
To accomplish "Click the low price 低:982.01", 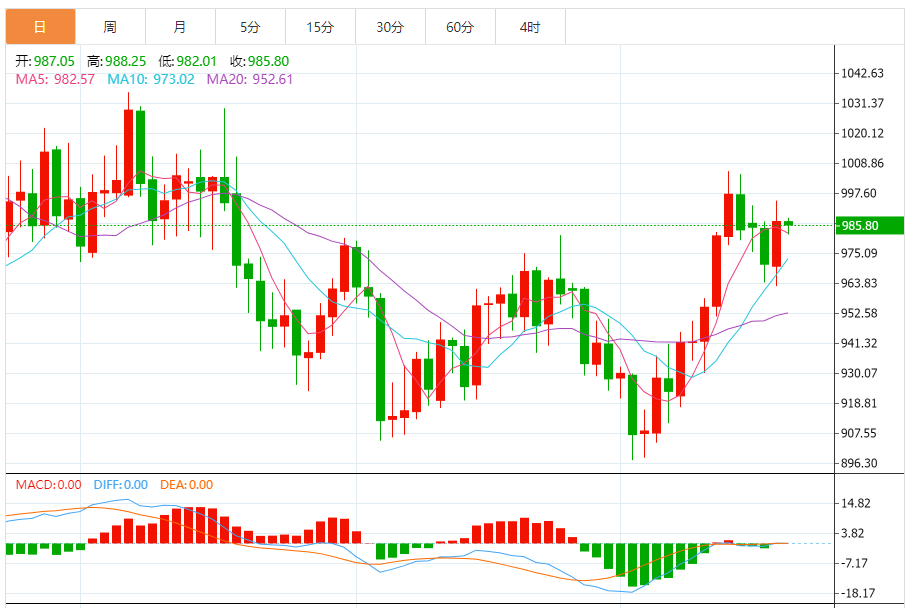I will 188,61.
